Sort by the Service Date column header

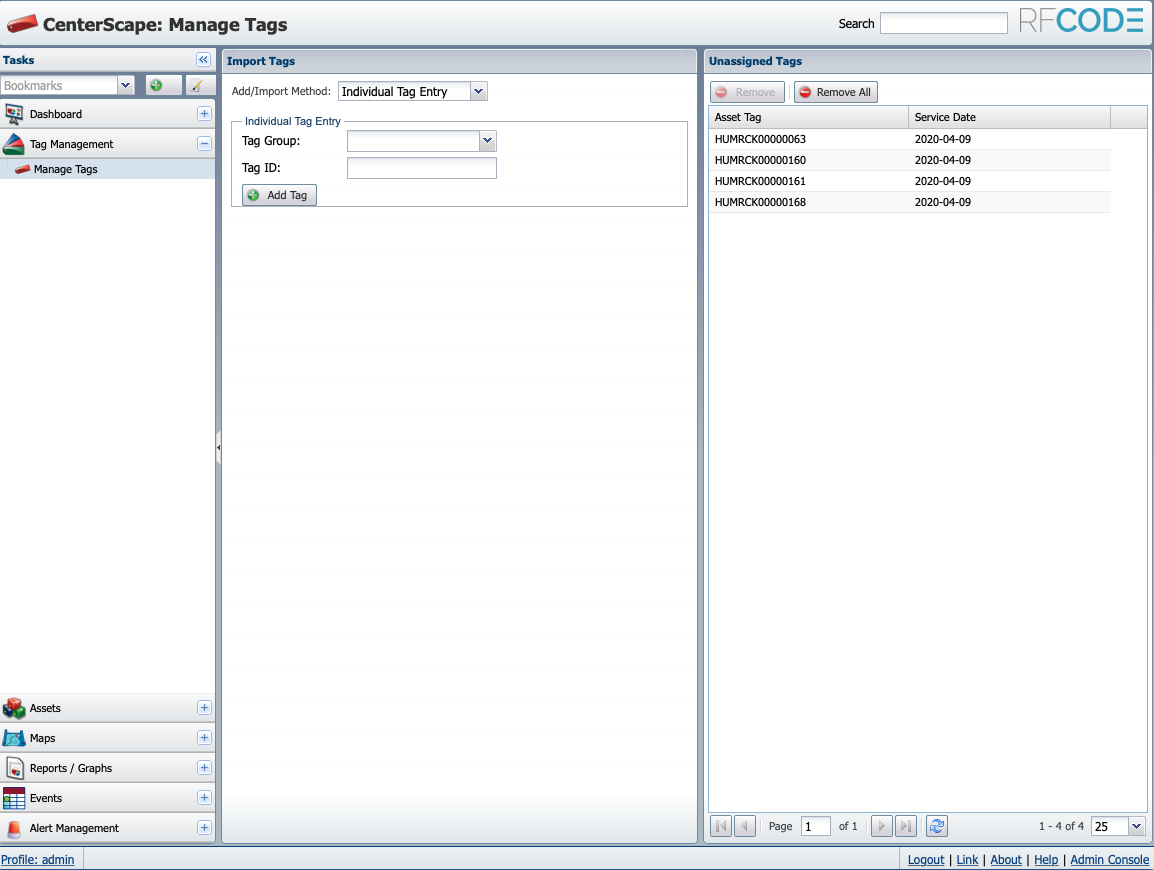pyautogui.click(x=1009, y=117)
